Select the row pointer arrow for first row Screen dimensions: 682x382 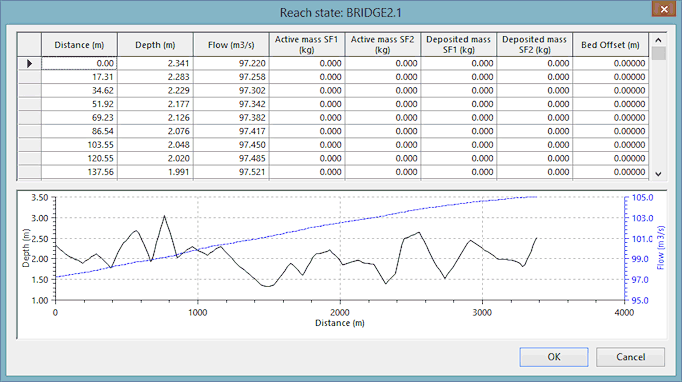pyautogui.click(x=29, y=64)
